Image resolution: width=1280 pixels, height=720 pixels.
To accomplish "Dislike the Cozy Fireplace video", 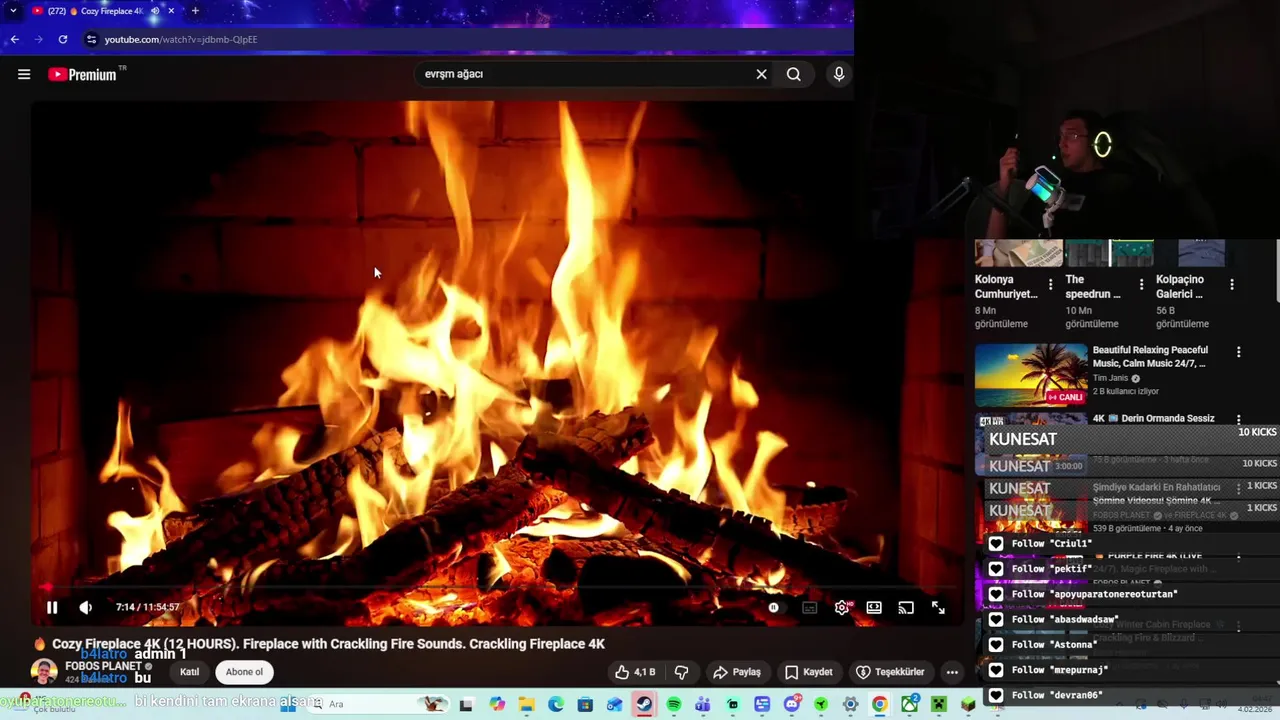I will click(681, 672).
